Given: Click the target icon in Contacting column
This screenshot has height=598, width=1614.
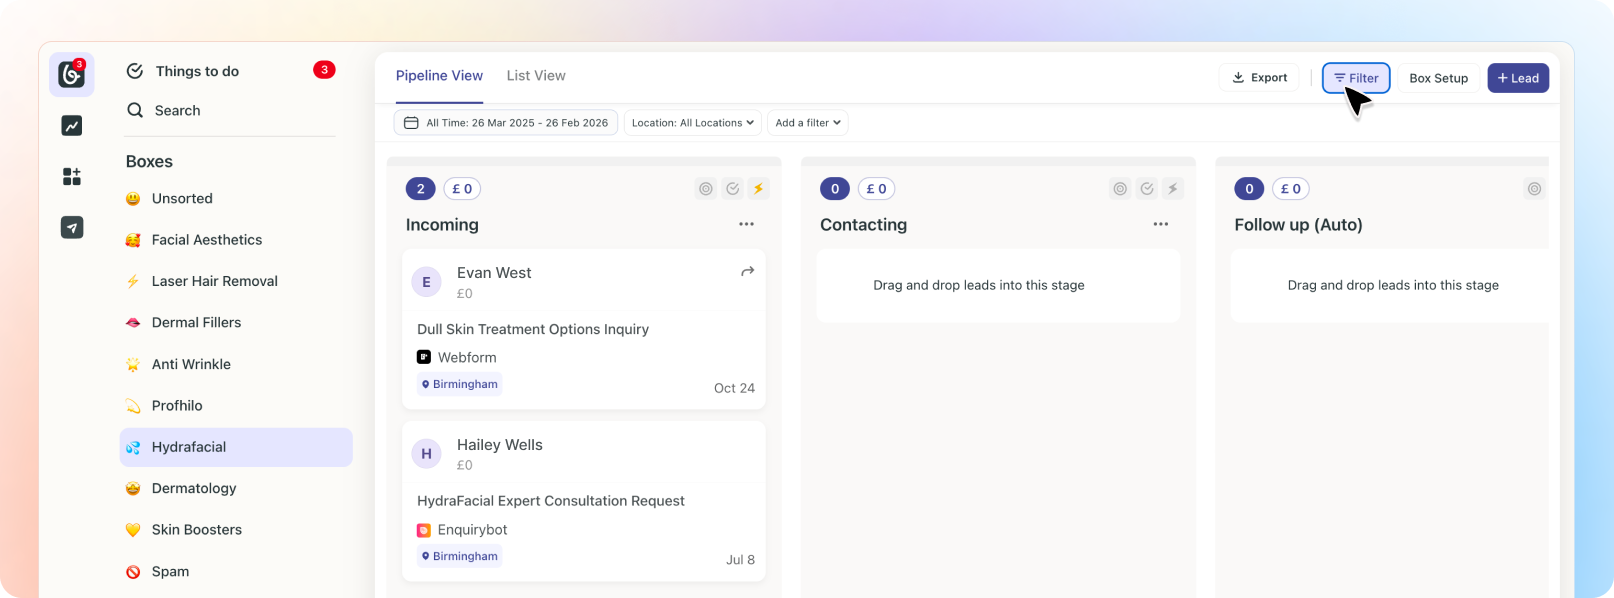Looking at the screenshot, I should coord(1120,189).
